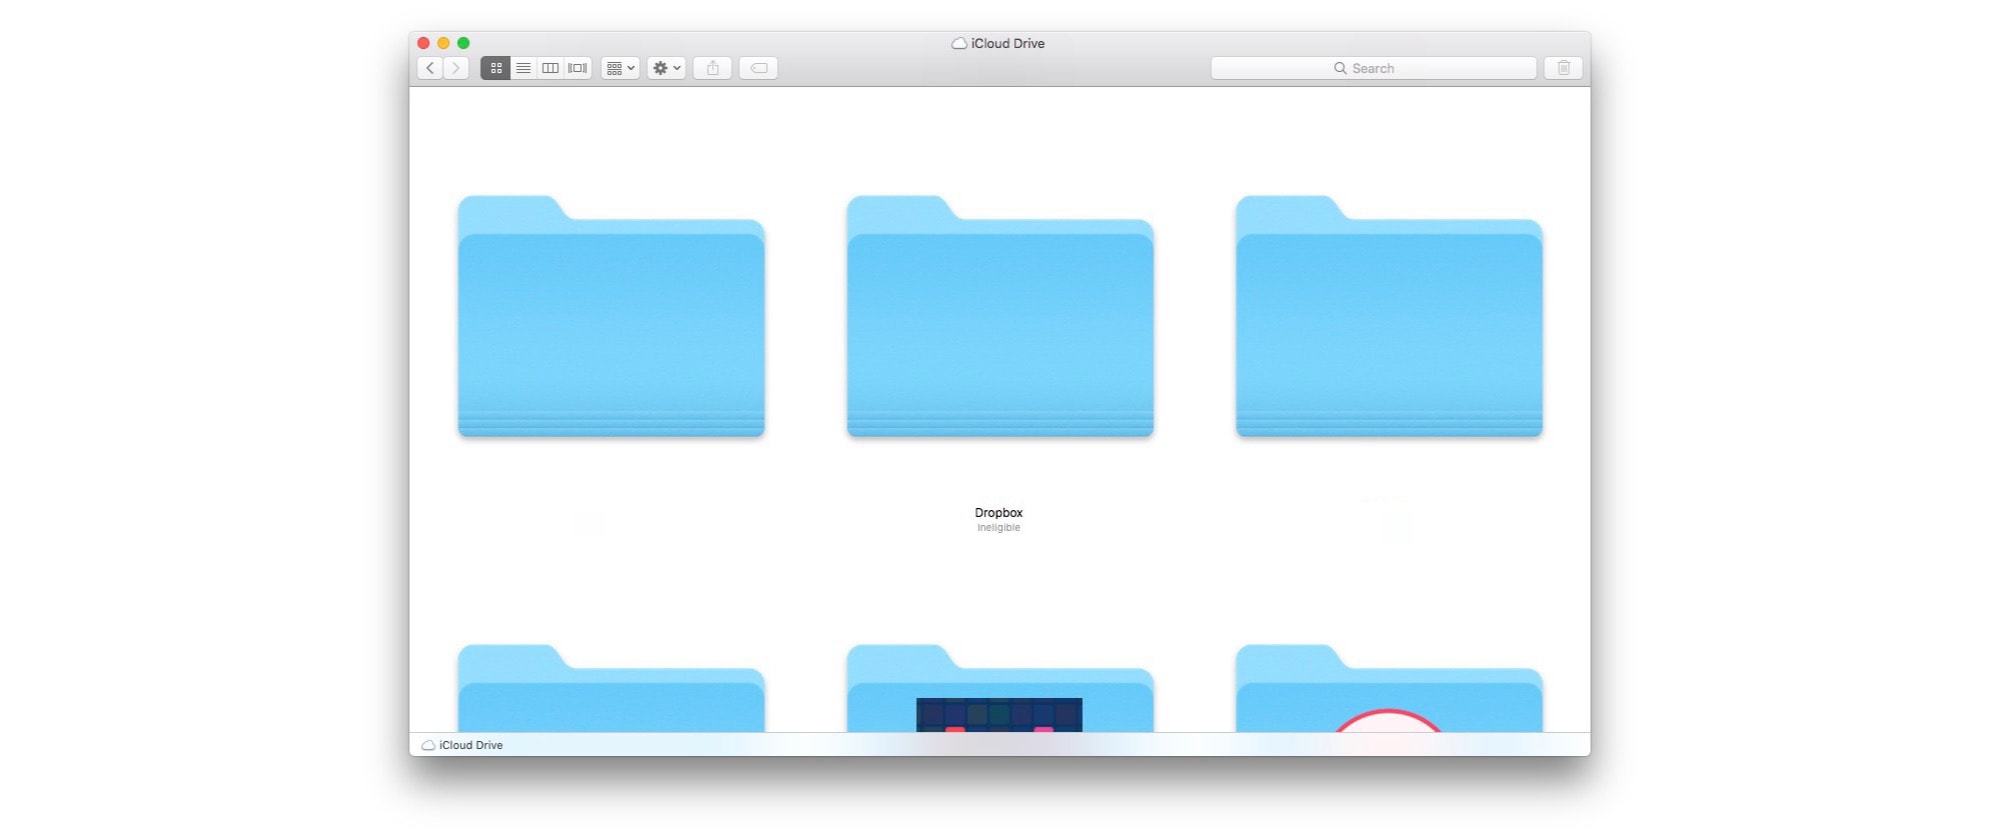Click the trash Delete toolbar button
The image size is (2000, 836).
[x=1564, y=68]
